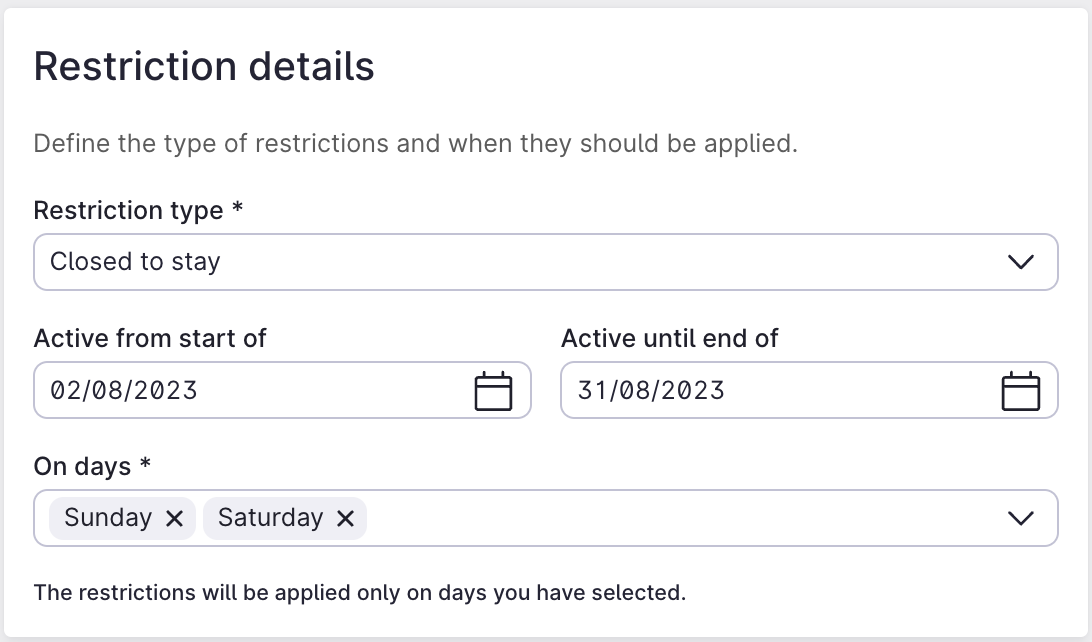Click the Active from start of label

pyautogui.click(x=151, y=338)
